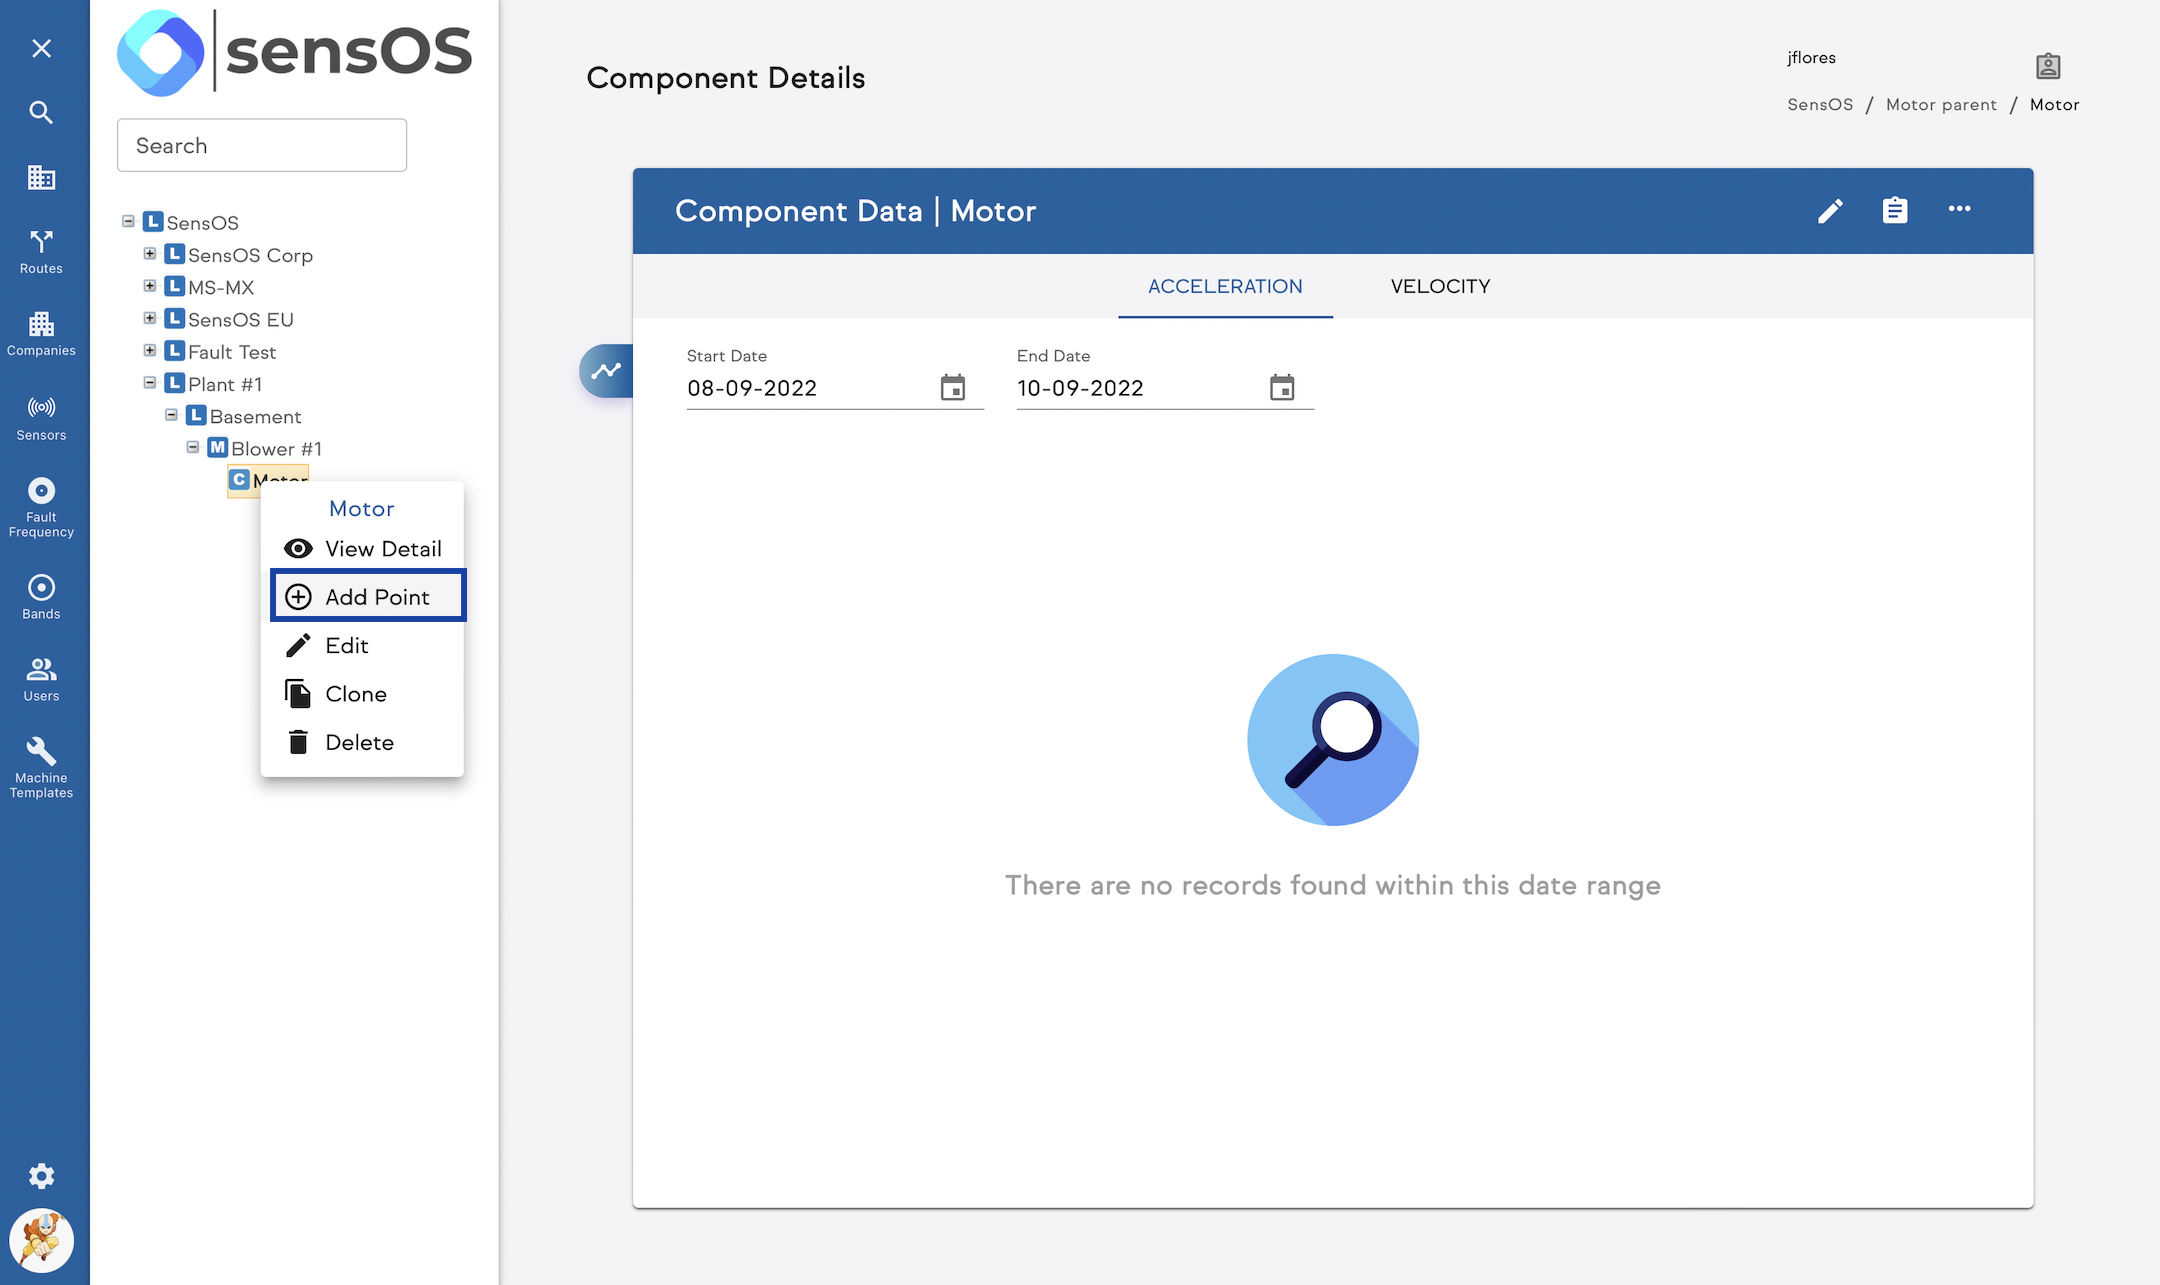
Task: Click the Motor parent breadcrumb link
Action: tap(1941, 104)
